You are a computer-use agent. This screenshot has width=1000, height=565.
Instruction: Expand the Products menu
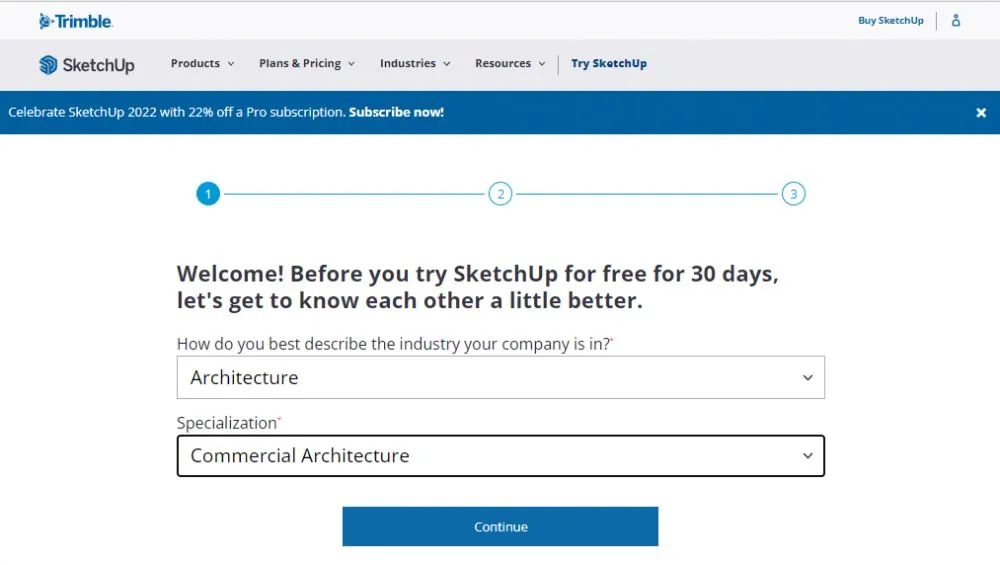[202, 64]
